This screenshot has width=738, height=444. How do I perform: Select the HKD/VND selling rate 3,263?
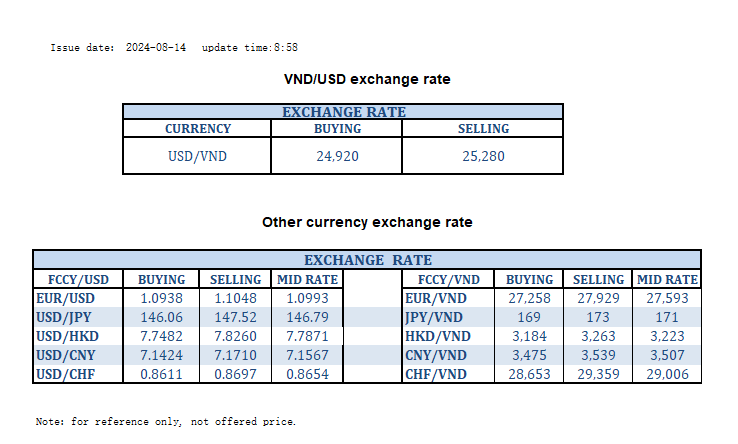pyautogui.click(x=599, y=335)
